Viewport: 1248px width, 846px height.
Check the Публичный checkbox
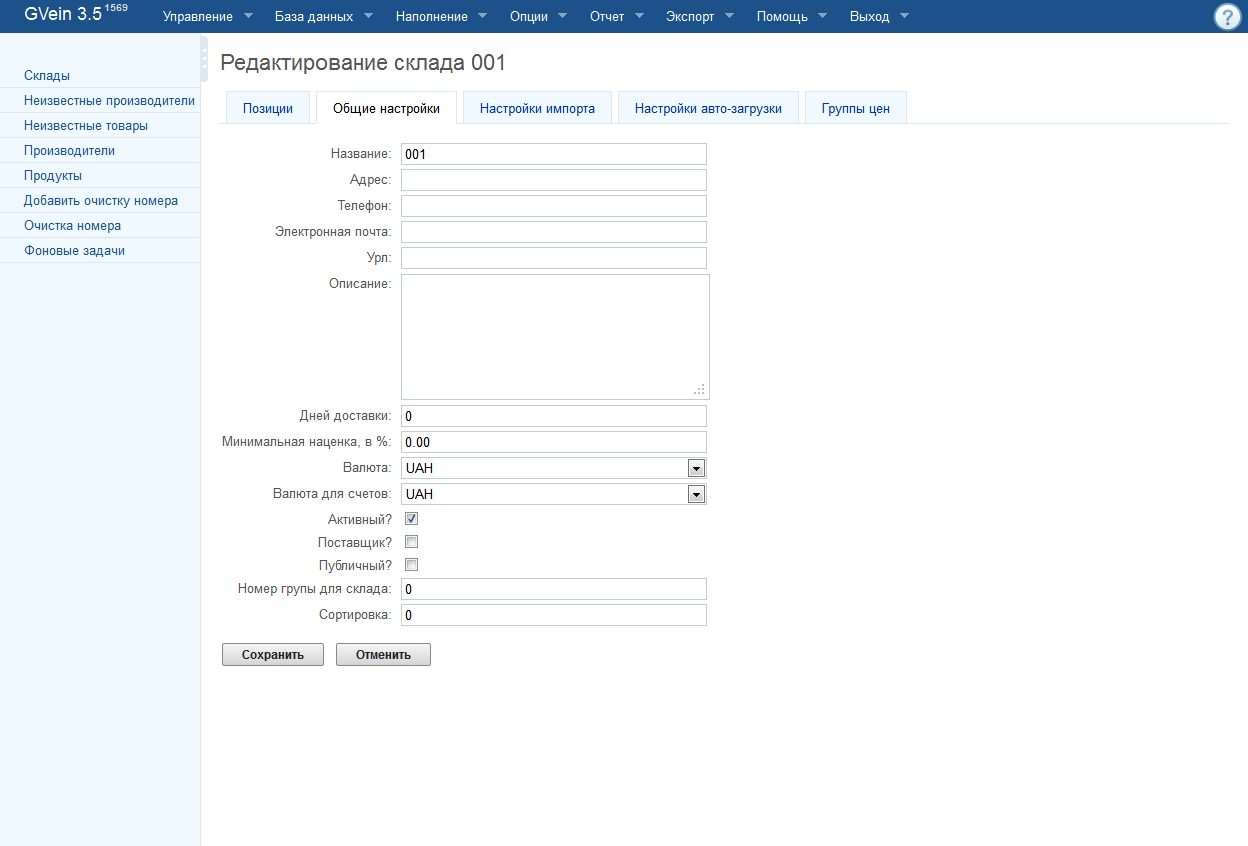[x=411, y=565]
